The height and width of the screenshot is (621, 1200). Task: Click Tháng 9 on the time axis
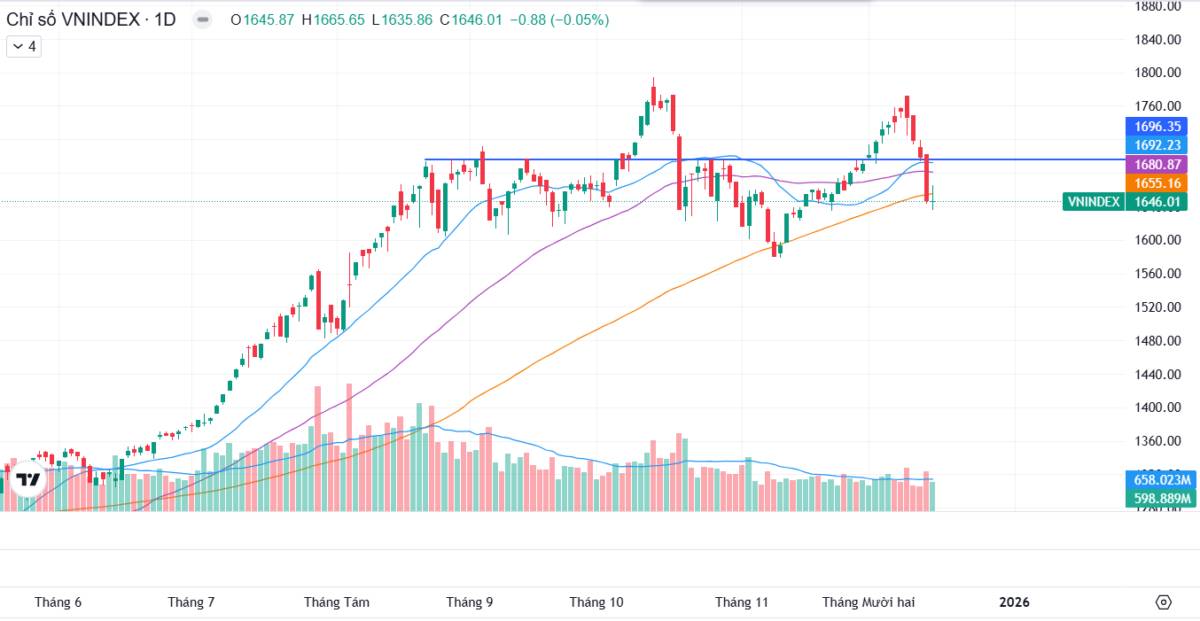point(469,602)
